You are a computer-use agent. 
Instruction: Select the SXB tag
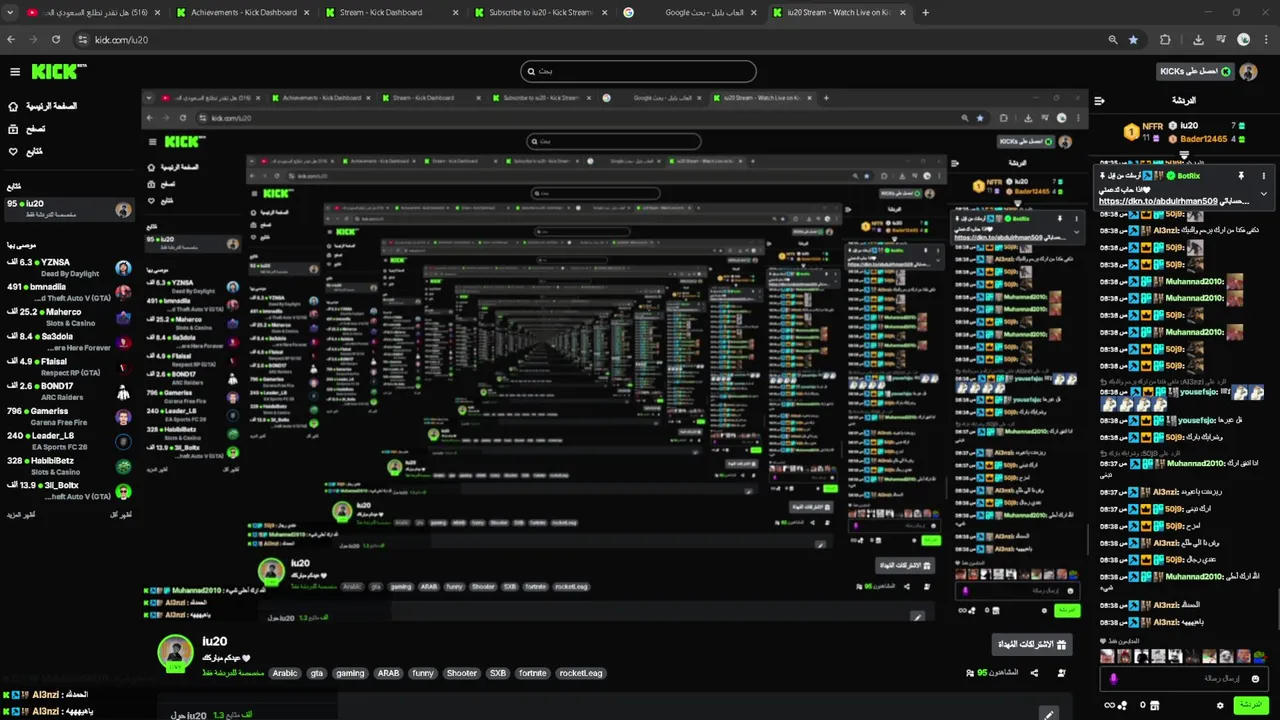tap(498, 673)
